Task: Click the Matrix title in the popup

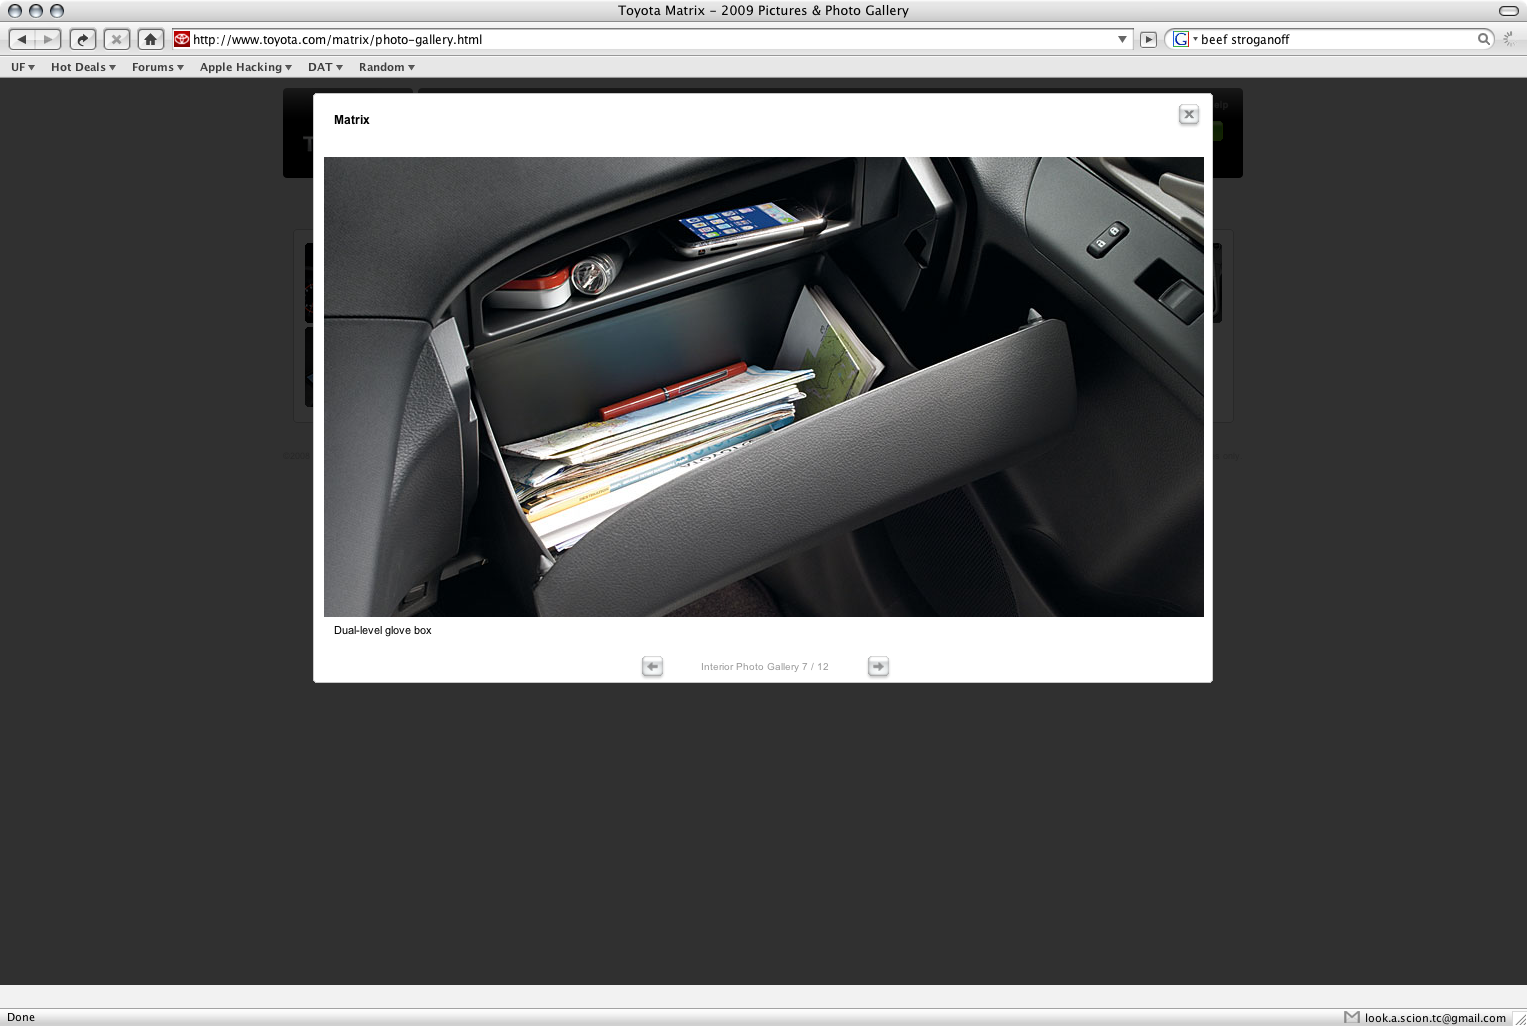Action: (352, 120)
